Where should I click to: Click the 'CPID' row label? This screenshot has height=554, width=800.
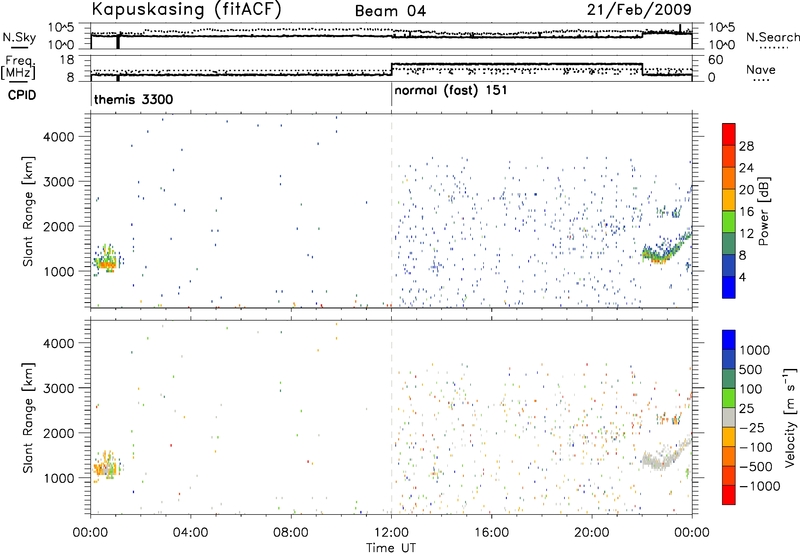pos(22,95)
